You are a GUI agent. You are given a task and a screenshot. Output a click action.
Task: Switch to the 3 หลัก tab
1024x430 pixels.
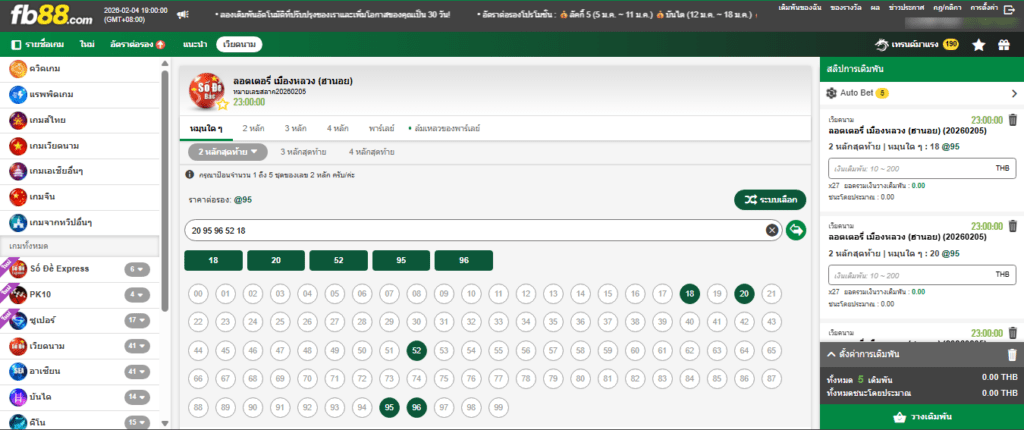(295, 128)
